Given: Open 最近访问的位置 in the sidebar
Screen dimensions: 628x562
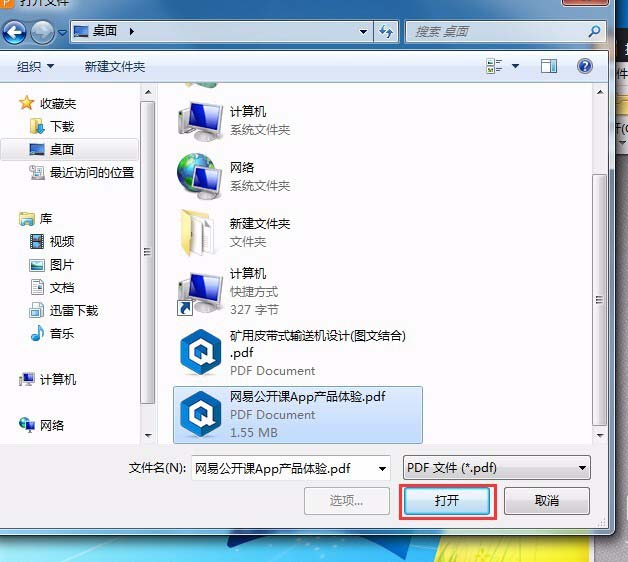Looking at the screenshot, I should 91,172.
